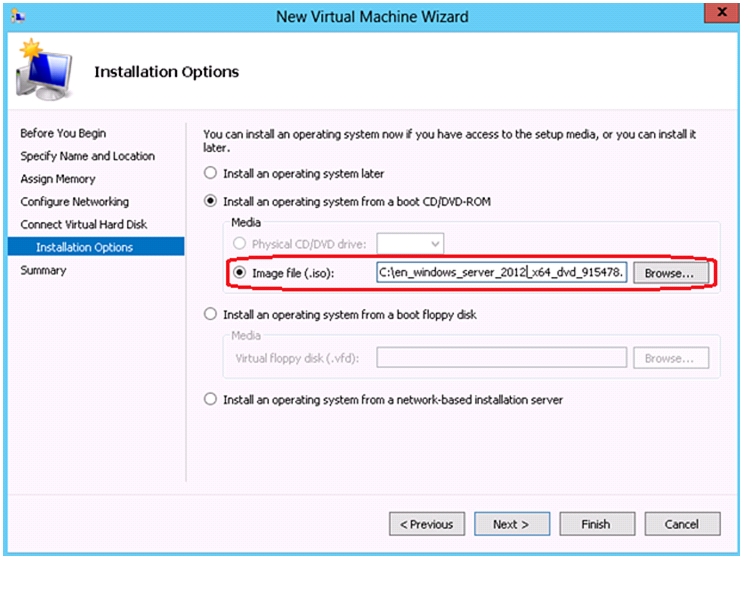The height and width of the screenshot is (595, 753).
Task: Go to Connect Virtual Hard Disk step
Action: coord(84,224)
